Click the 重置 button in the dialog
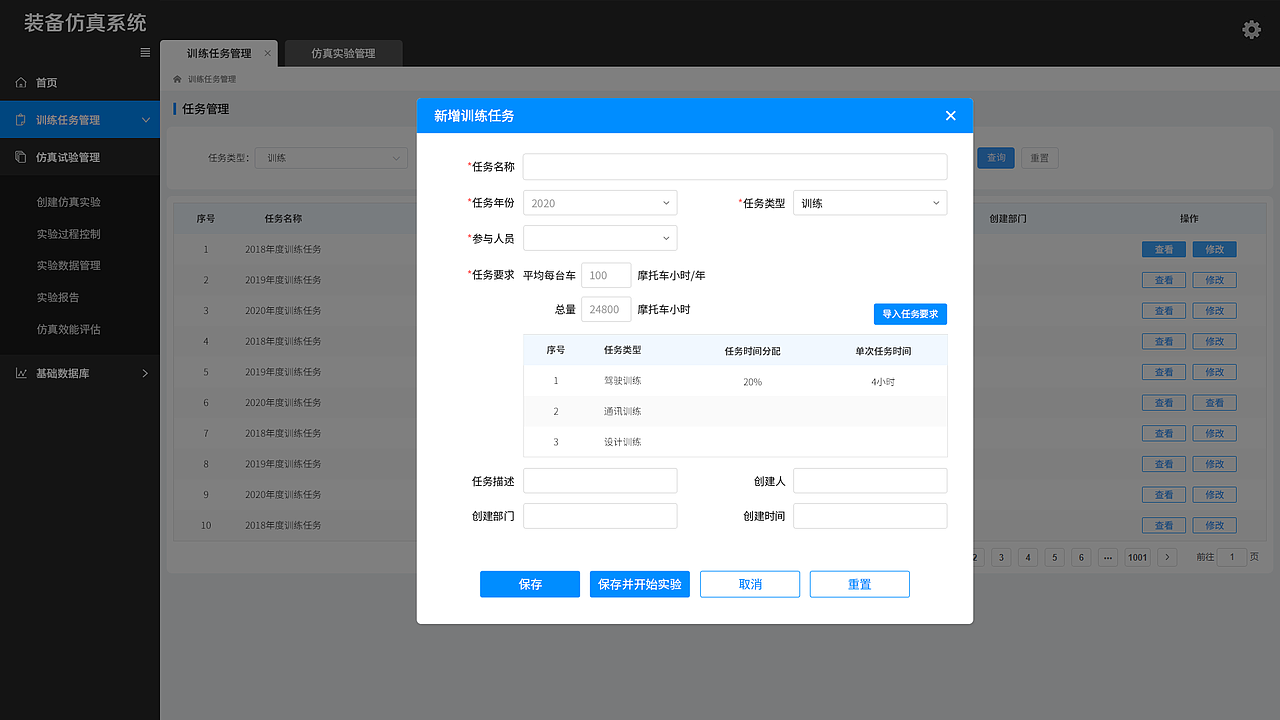 coord(859,584)
